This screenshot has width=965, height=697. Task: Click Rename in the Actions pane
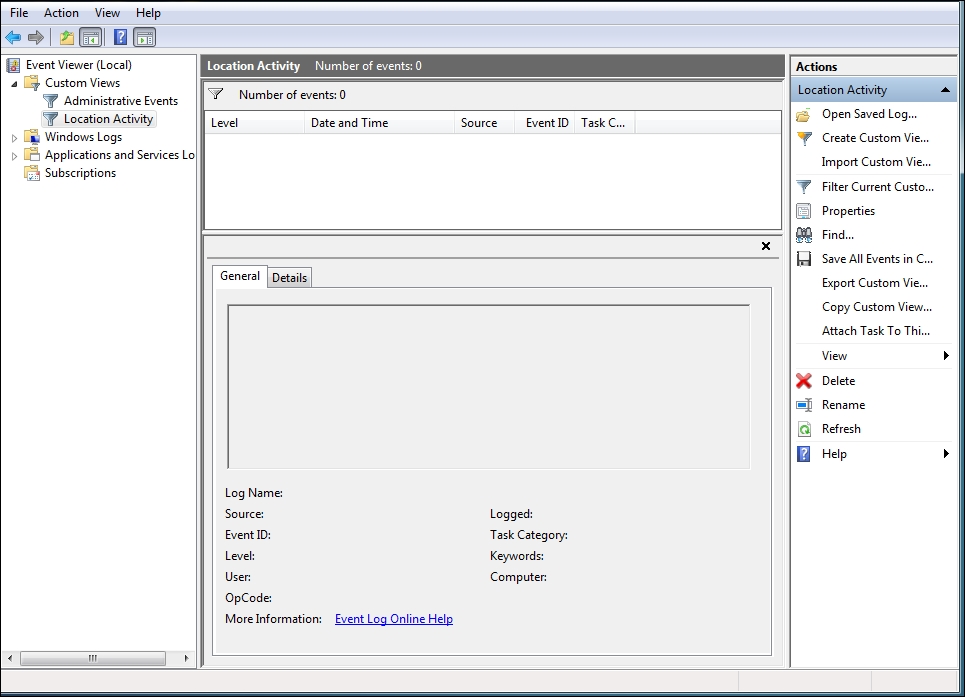coord(845,404)
